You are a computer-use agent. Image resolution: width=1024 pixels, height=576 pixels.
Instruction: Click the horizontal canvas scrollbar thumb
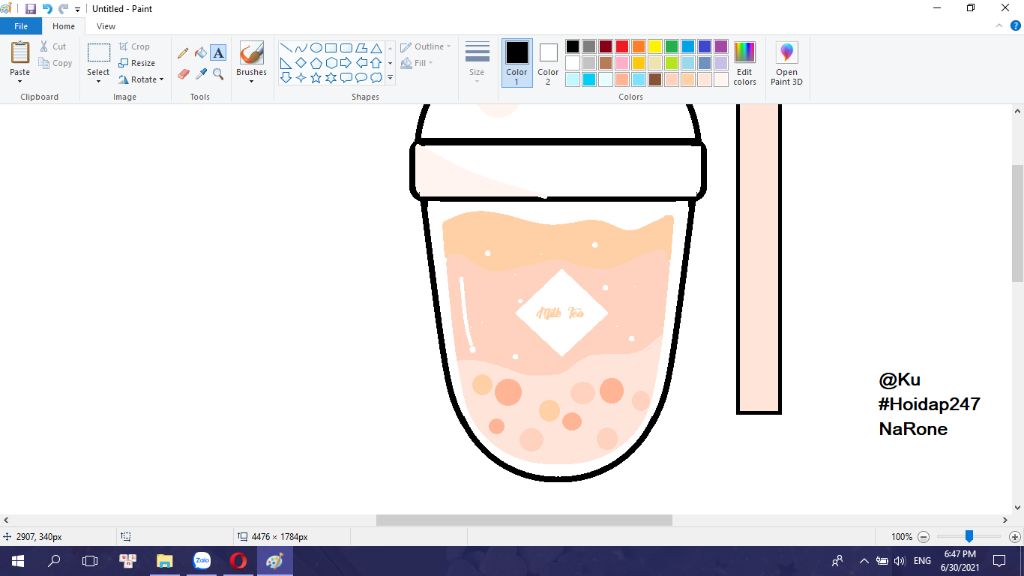pos(524,520)
